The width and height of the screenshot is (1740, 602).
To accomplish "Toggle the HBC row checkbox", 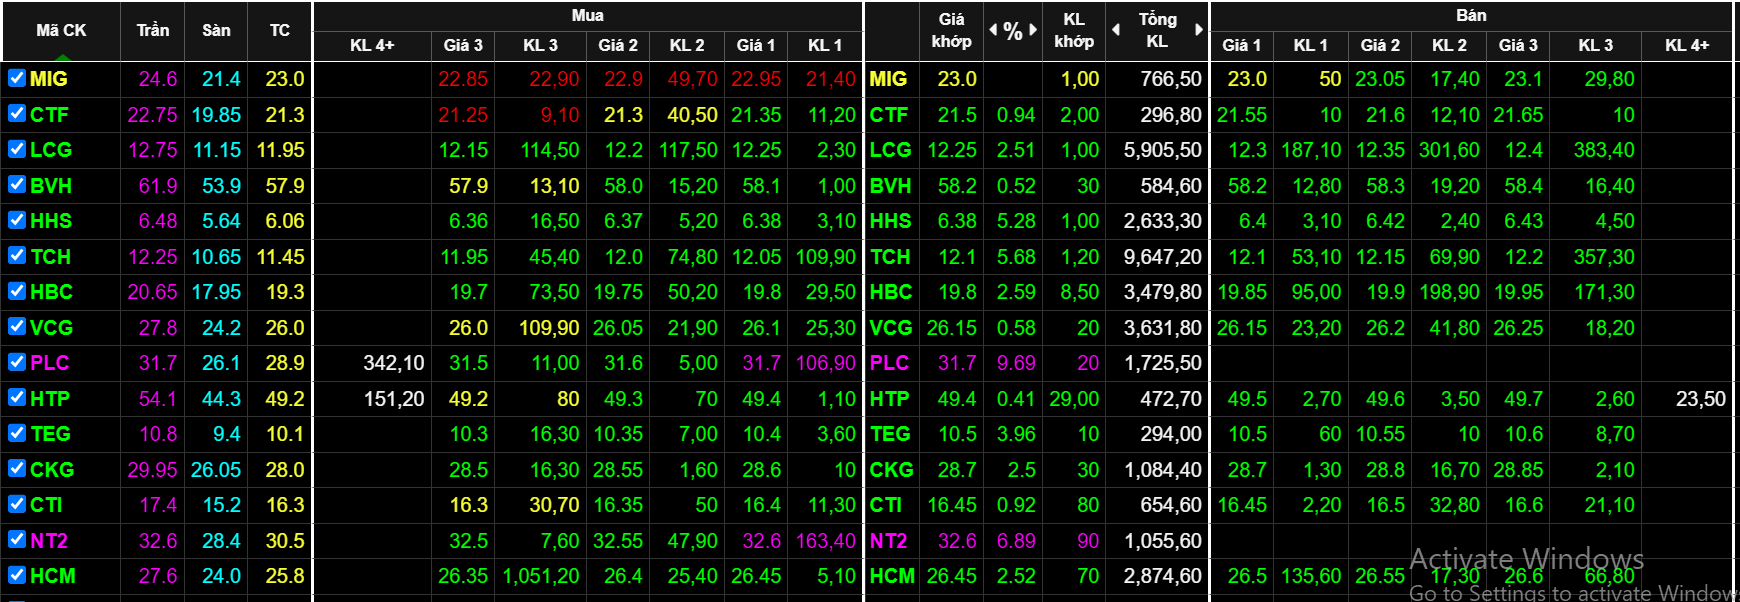I will point(17,291).
